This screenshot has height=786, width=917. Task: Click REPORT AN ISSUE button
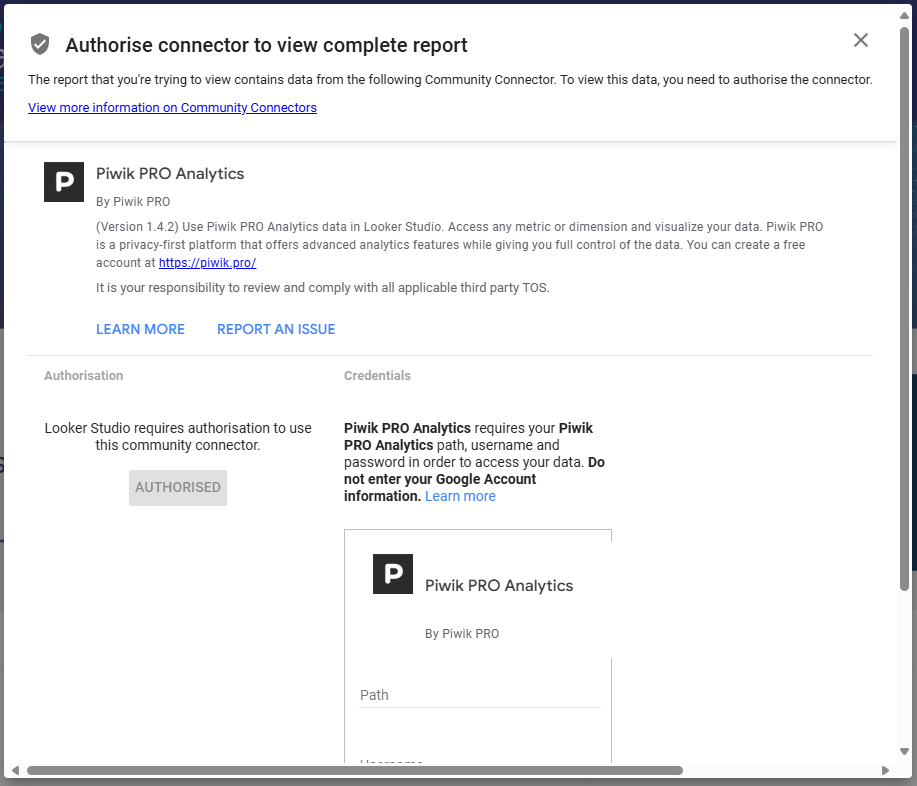[x=276, y=329]
